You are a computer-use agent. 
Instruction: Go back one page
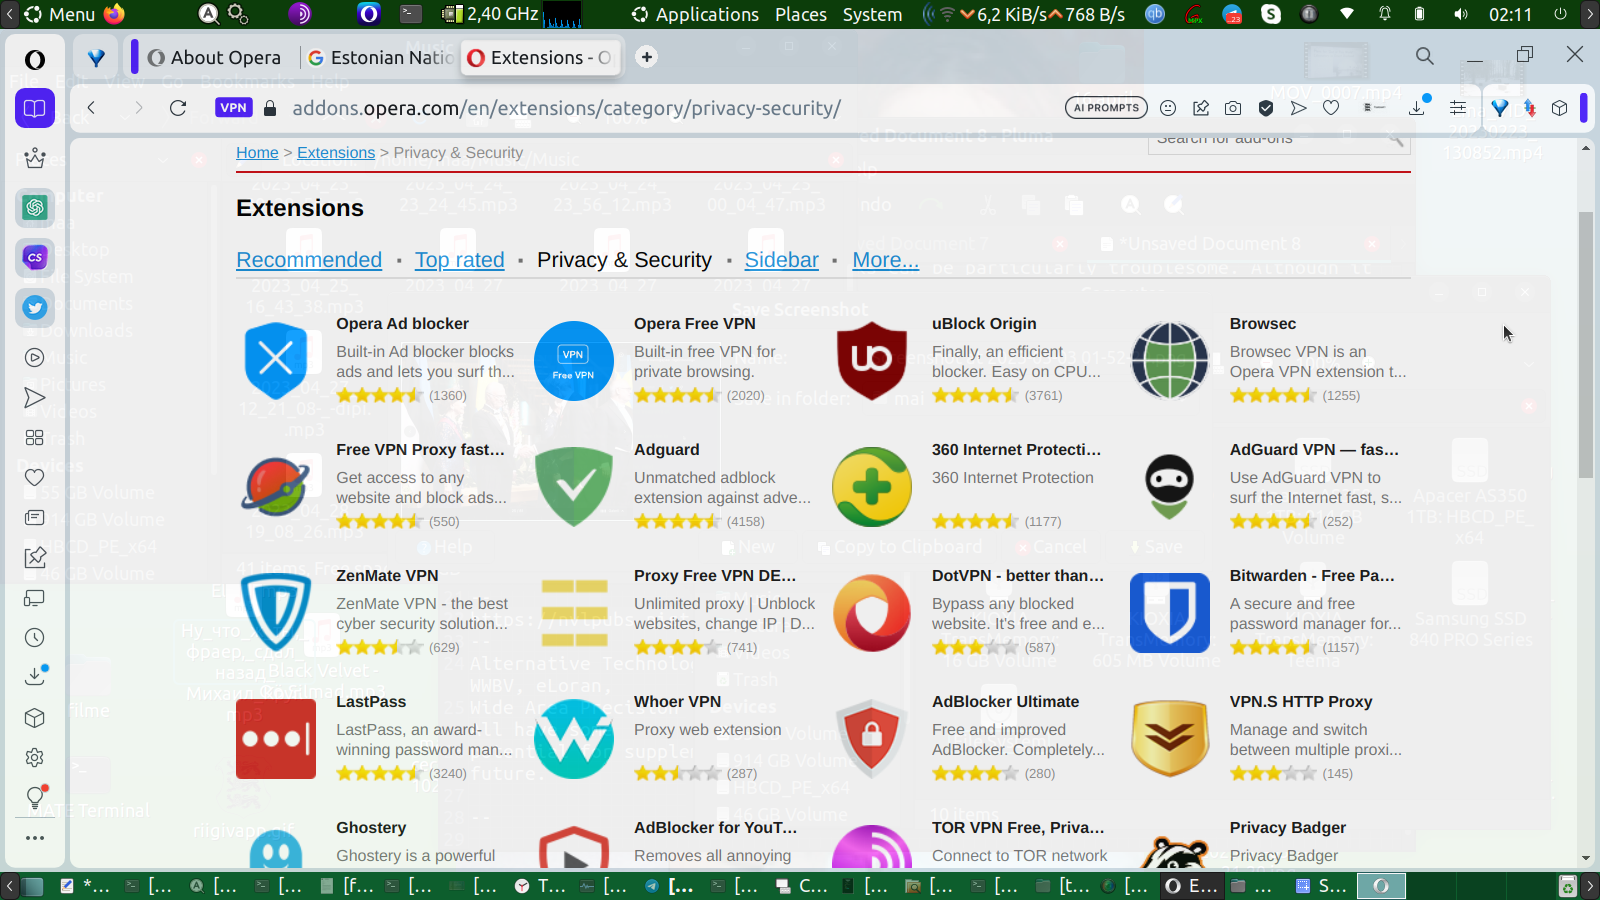91,108
